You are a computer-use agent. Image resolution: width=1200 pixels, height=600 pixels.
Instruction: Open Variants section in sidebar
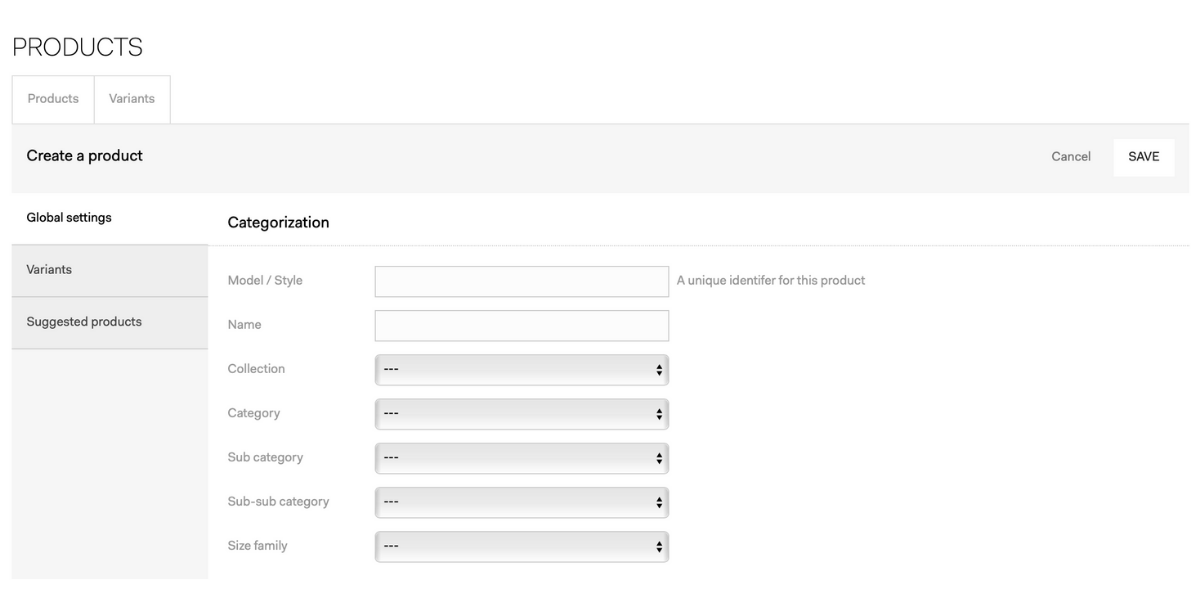click(110, 270)
